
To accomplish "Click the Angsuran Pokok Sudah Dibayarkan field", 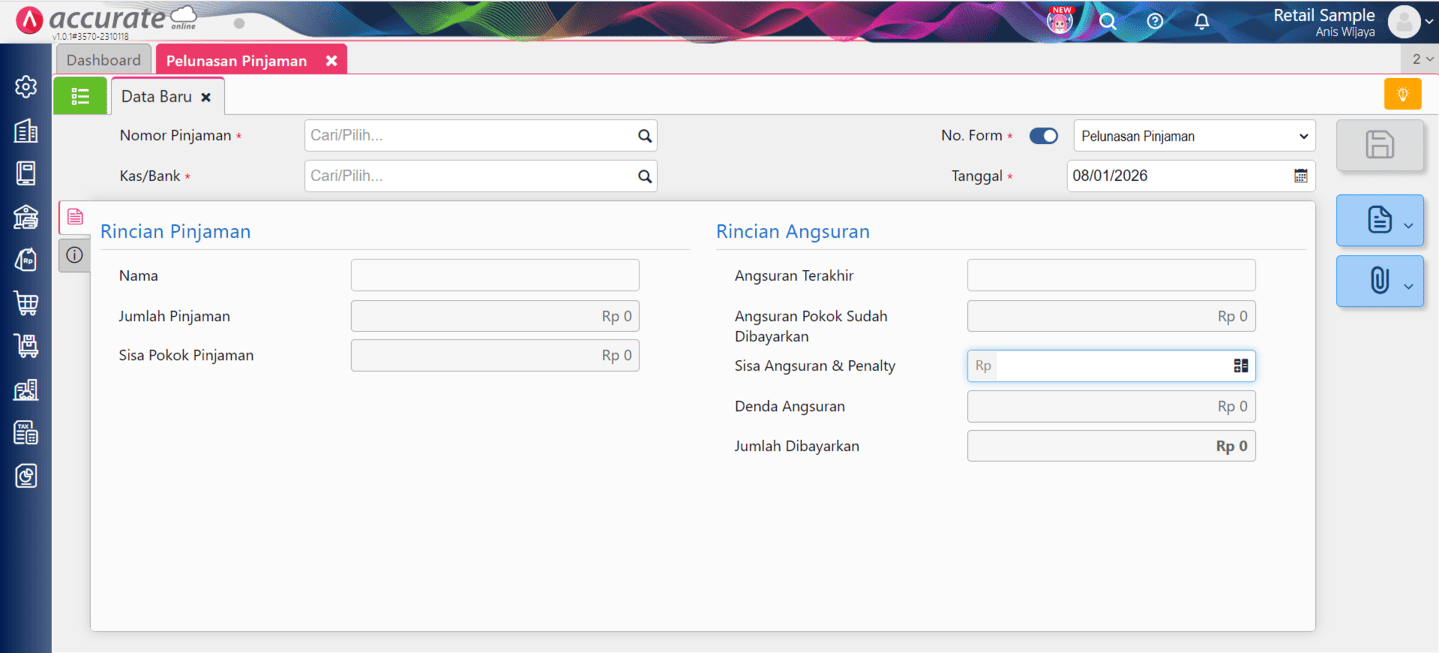I will 1111,316.
